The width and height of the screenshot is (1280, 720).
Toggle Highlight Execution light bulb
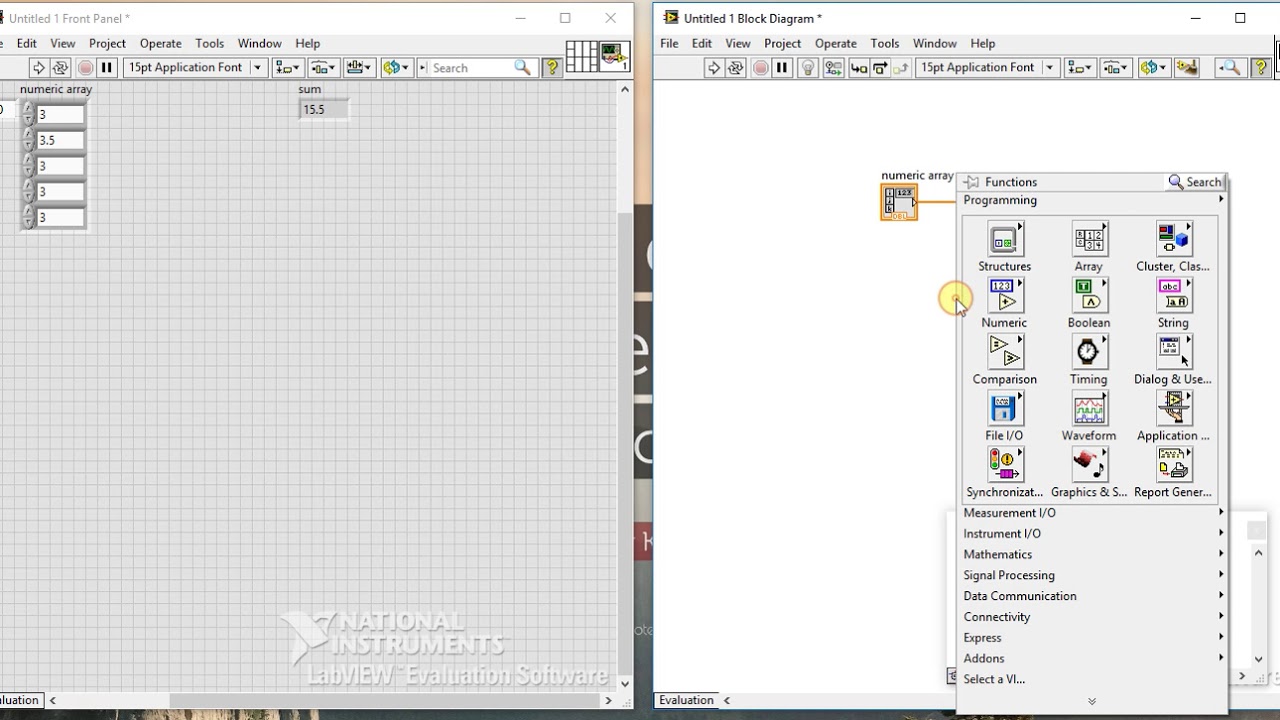tap(808, 68)
